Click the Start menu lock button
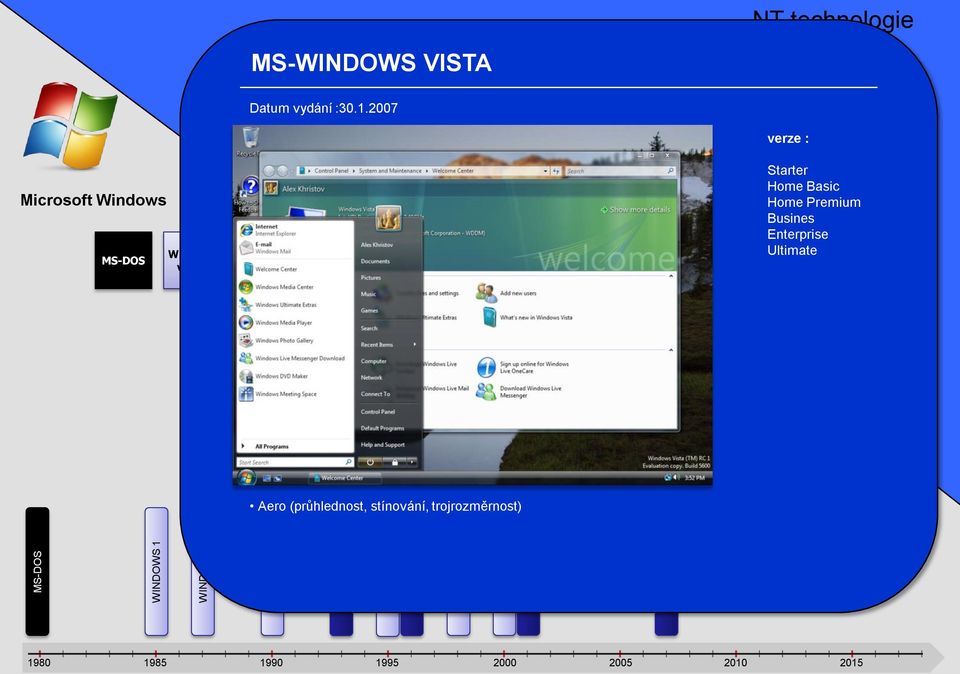The image size is (960, 674). [x=395, y=462]
